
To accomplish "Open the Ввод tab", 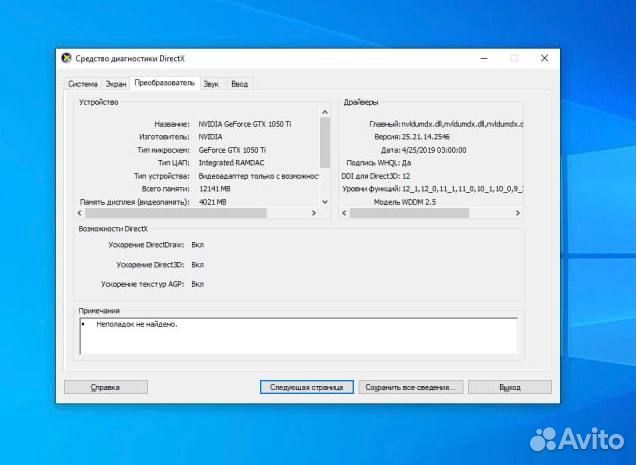I will pyautogui.click(x=239, y=84).
